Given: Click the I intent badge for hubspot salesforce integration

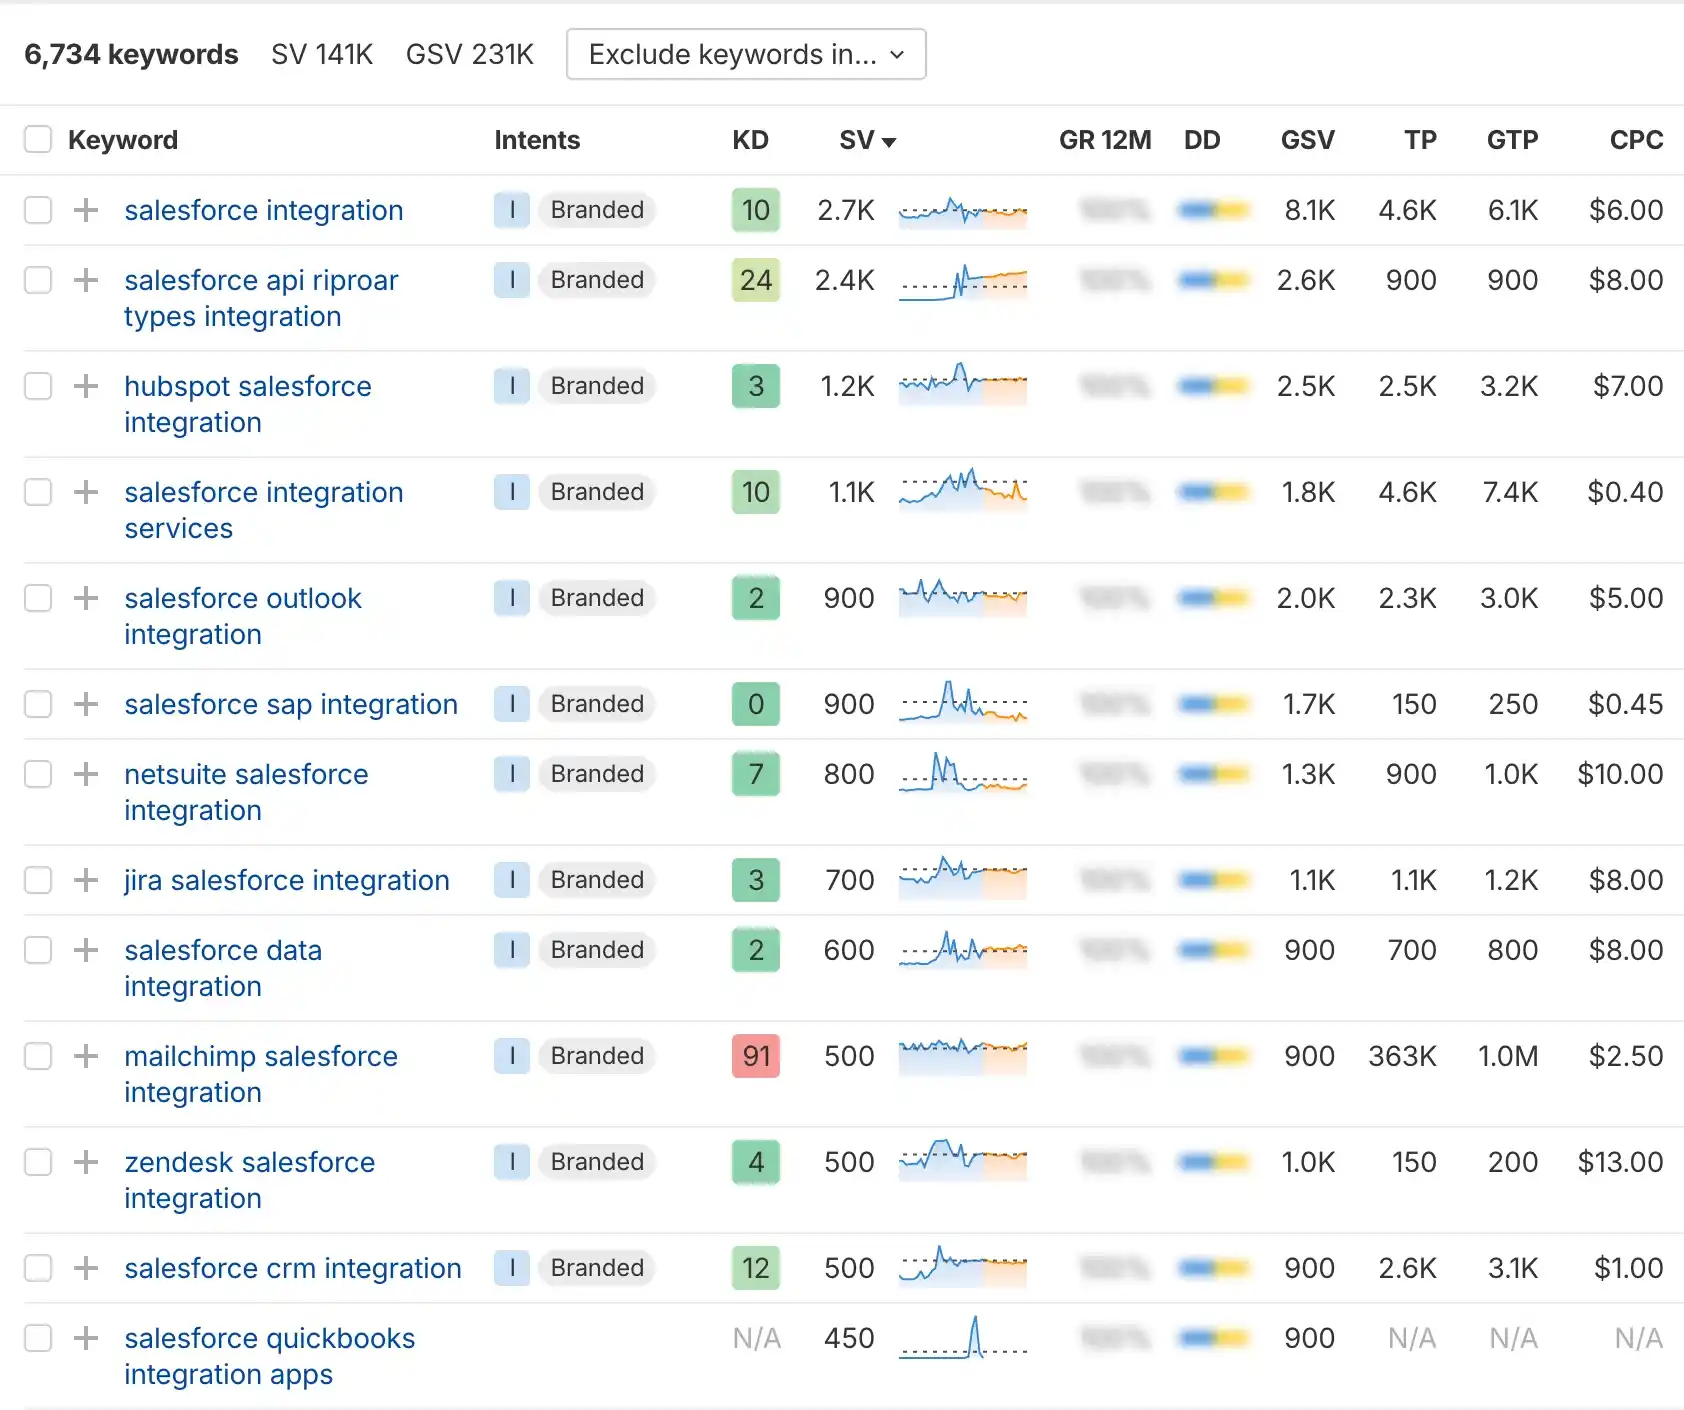Looking at the screenshot, I should coord(512,386).
